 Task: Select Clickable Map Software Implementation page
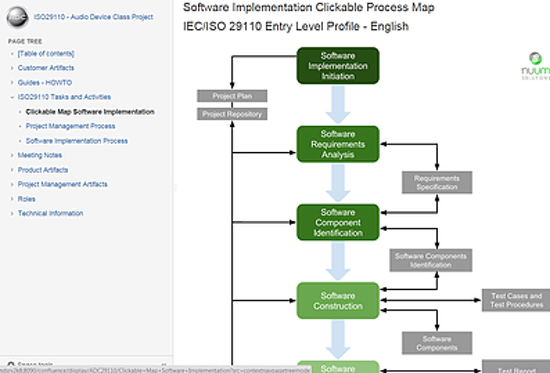(90, 112)
